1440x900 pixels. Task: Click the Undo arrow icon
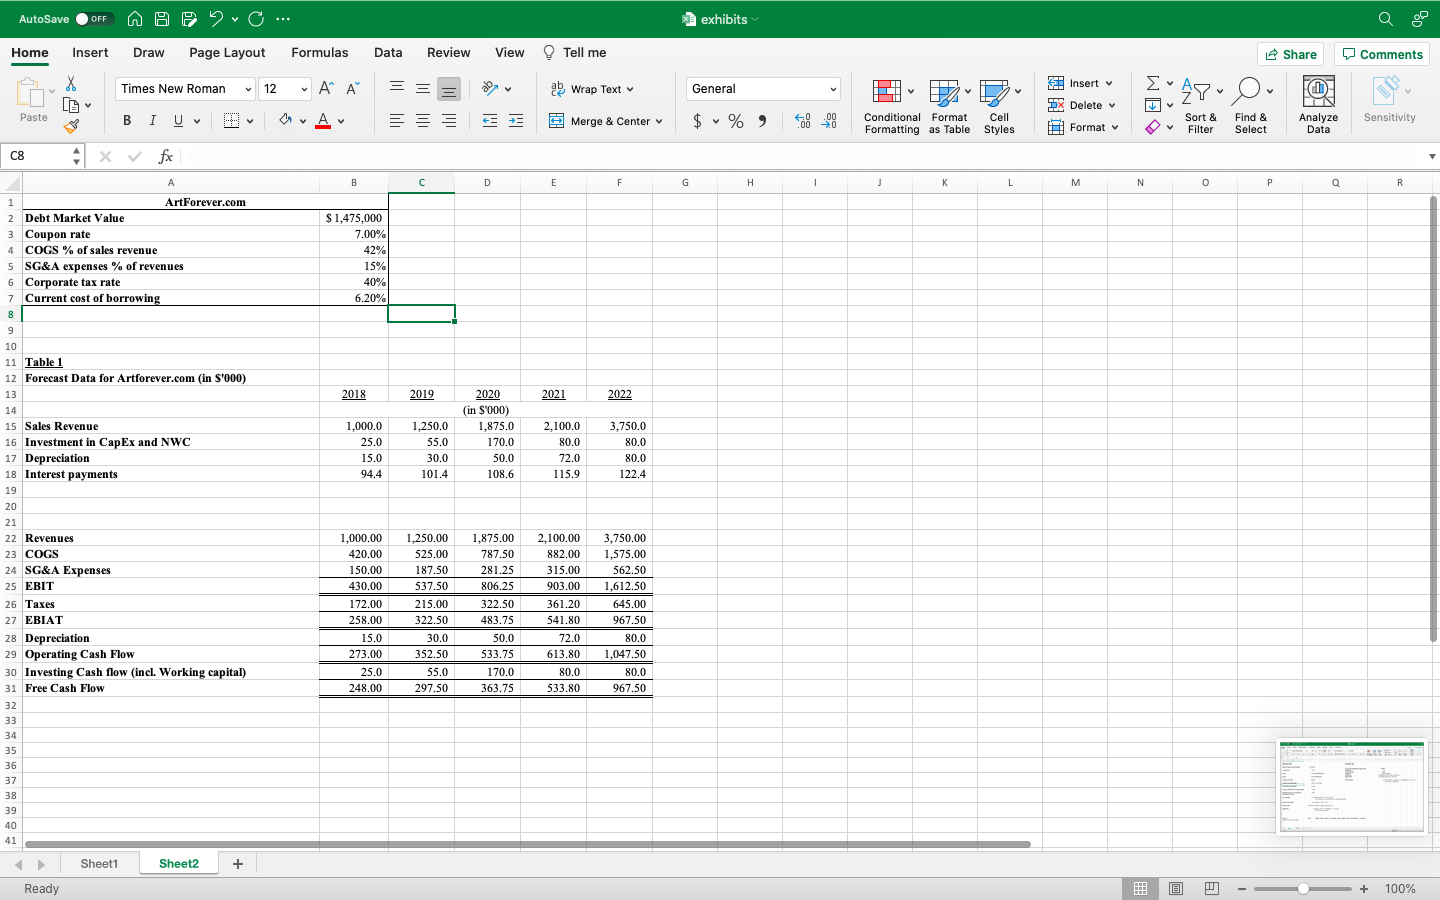pos(216,19)
